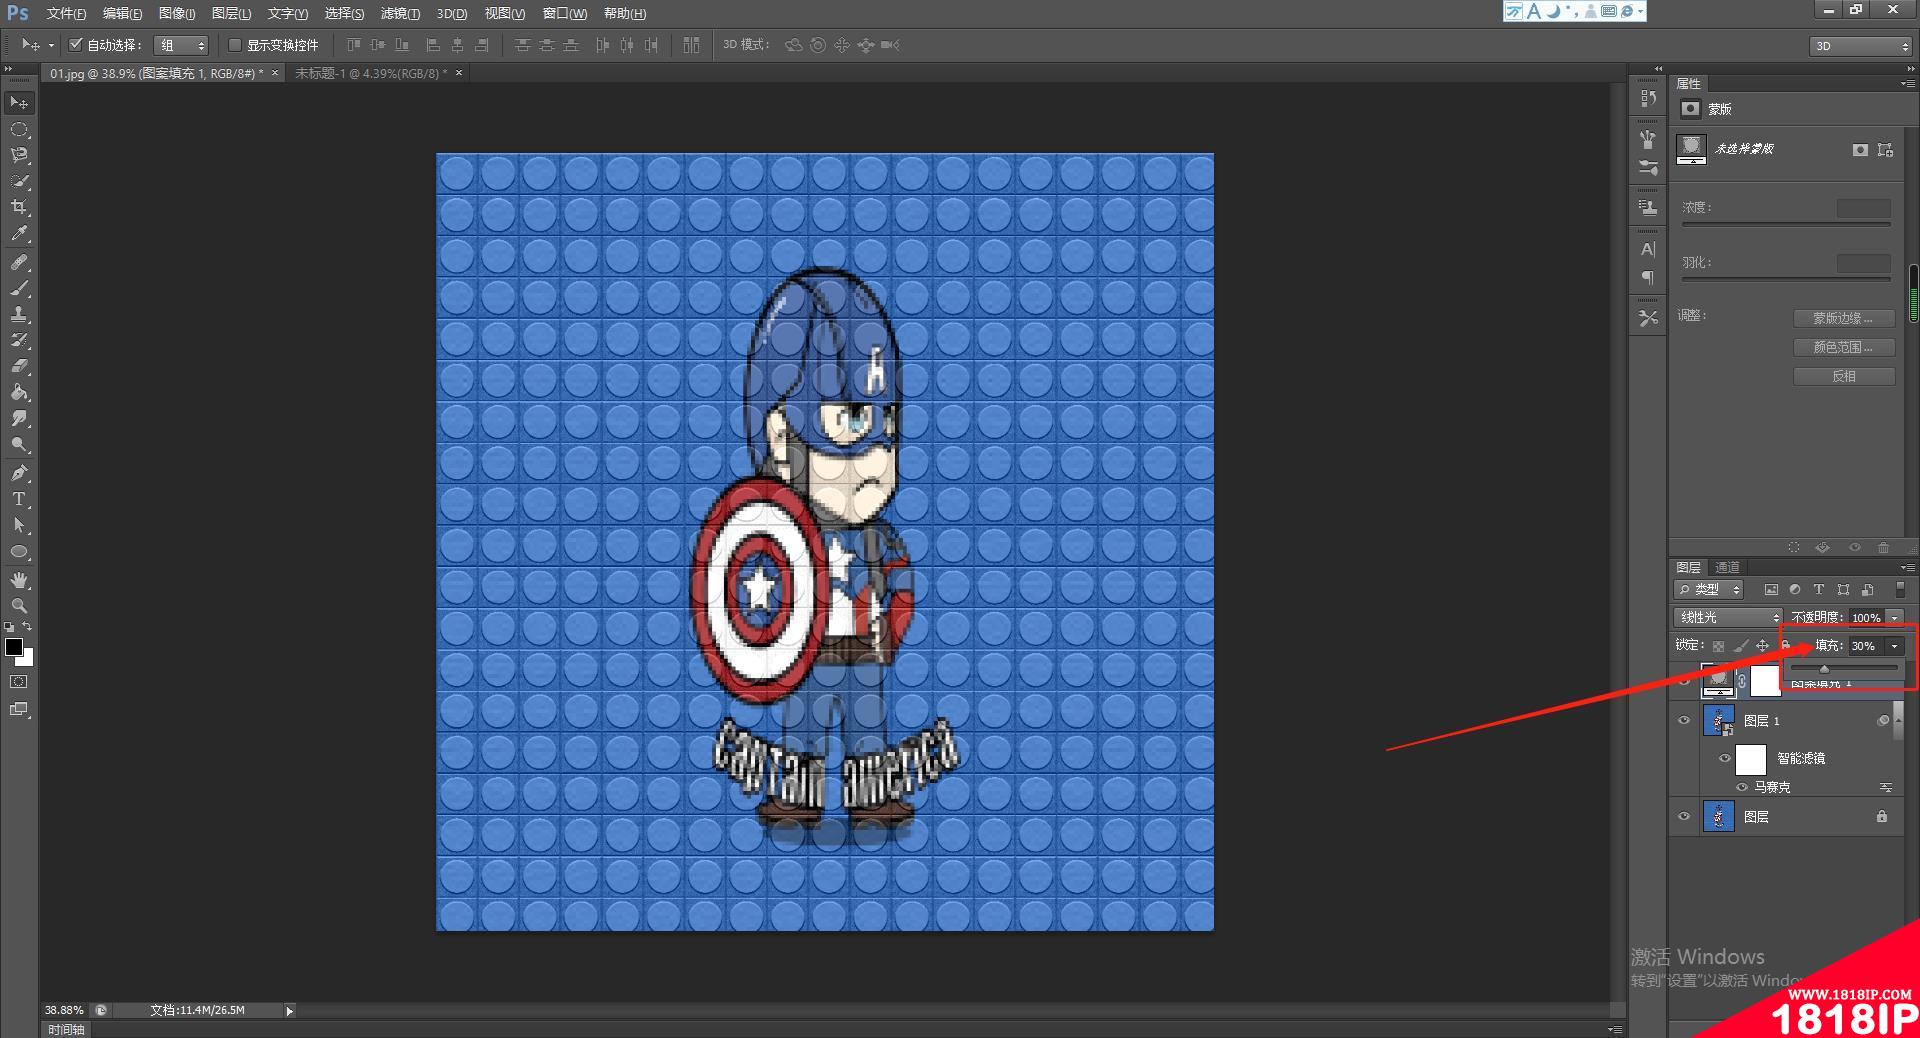Switch to the 通道 channels tab
Screen dimensions: 1920x1038
click(1727, 567)
